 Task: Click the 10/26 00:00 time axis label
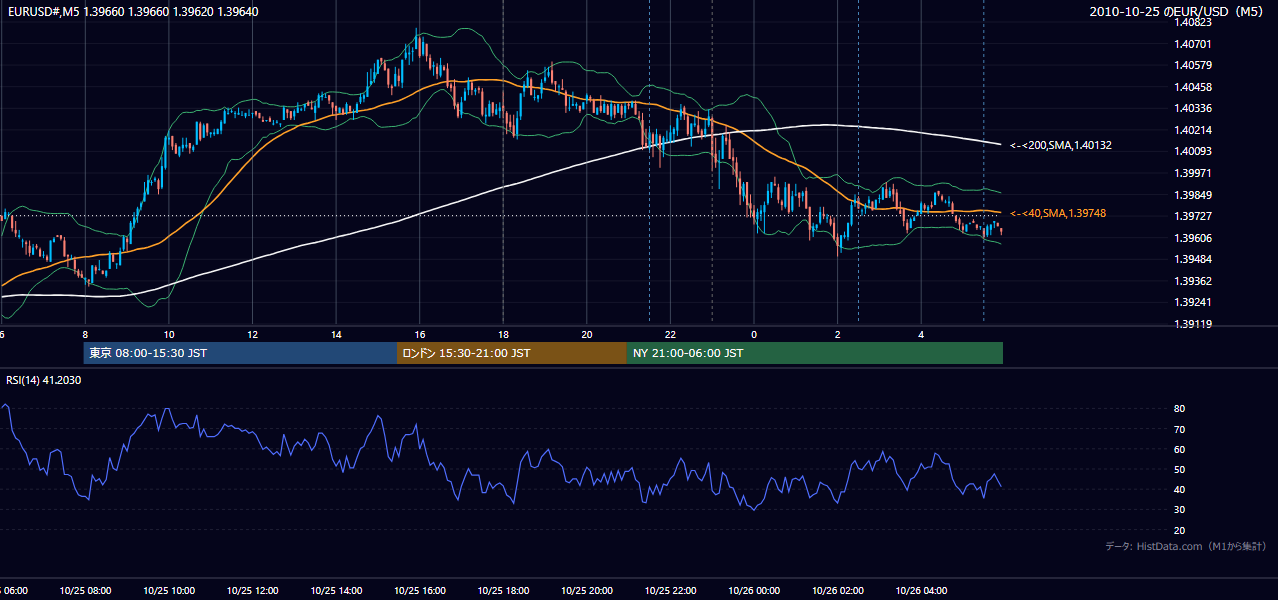[x=754, y=591]
